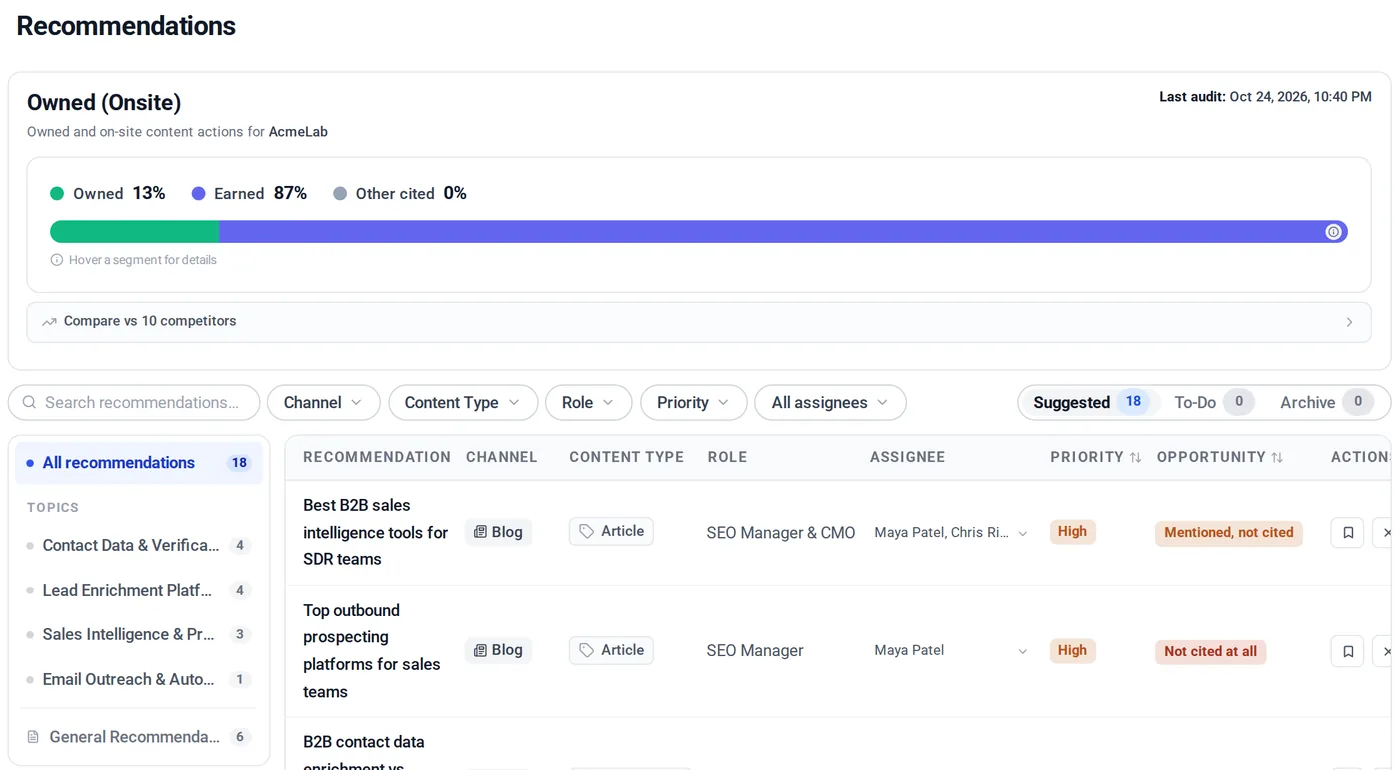
Task: Open the Channel filter dropdown
Action: pyautogui.click(x=323, y=402)
